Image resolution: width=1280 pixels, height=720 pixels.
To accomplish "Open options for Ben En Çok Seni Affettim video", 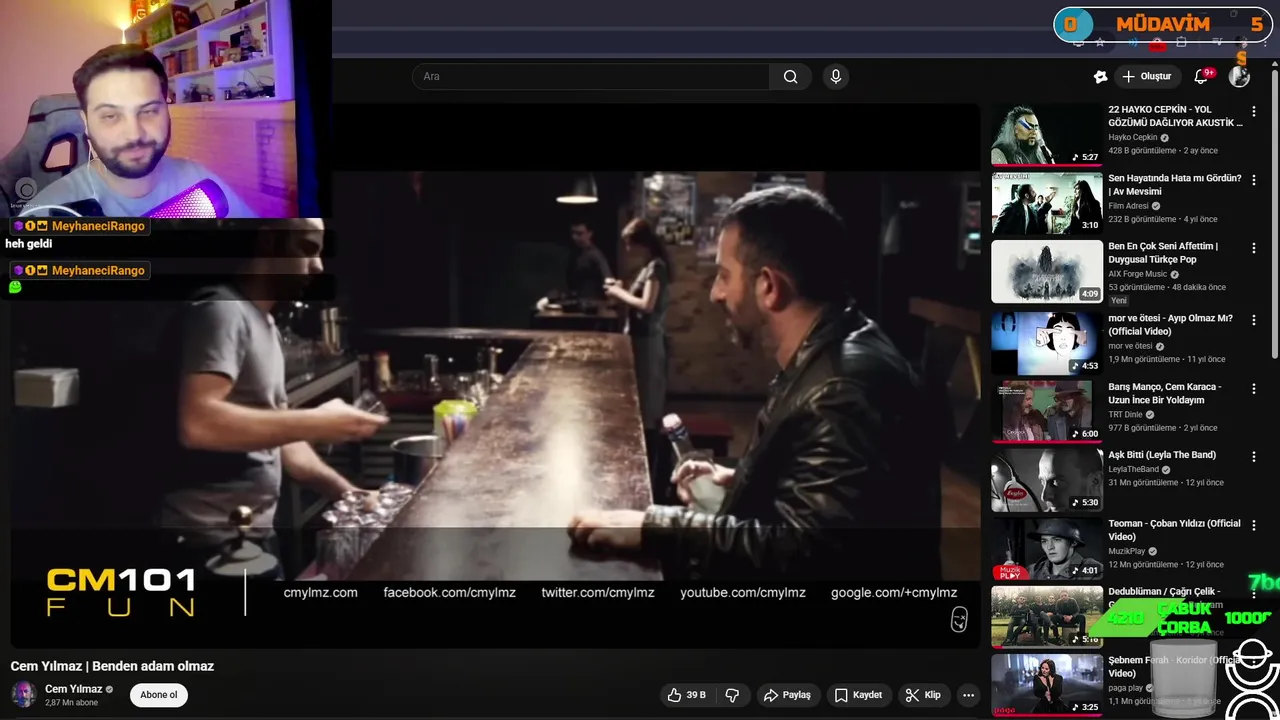I will pos(1254,248).
